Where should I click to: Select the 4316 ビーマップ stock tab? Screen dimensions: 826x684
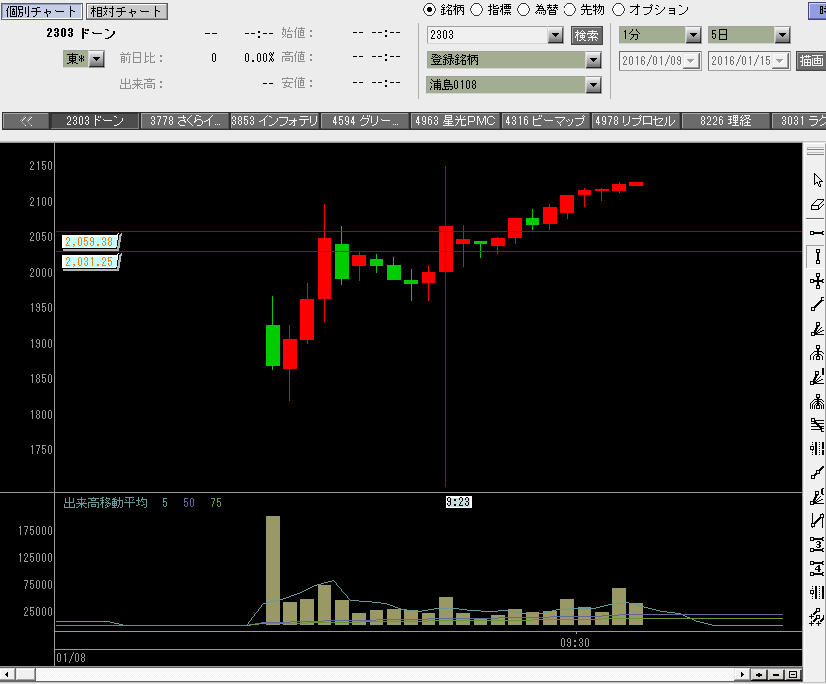coord(546,121)
